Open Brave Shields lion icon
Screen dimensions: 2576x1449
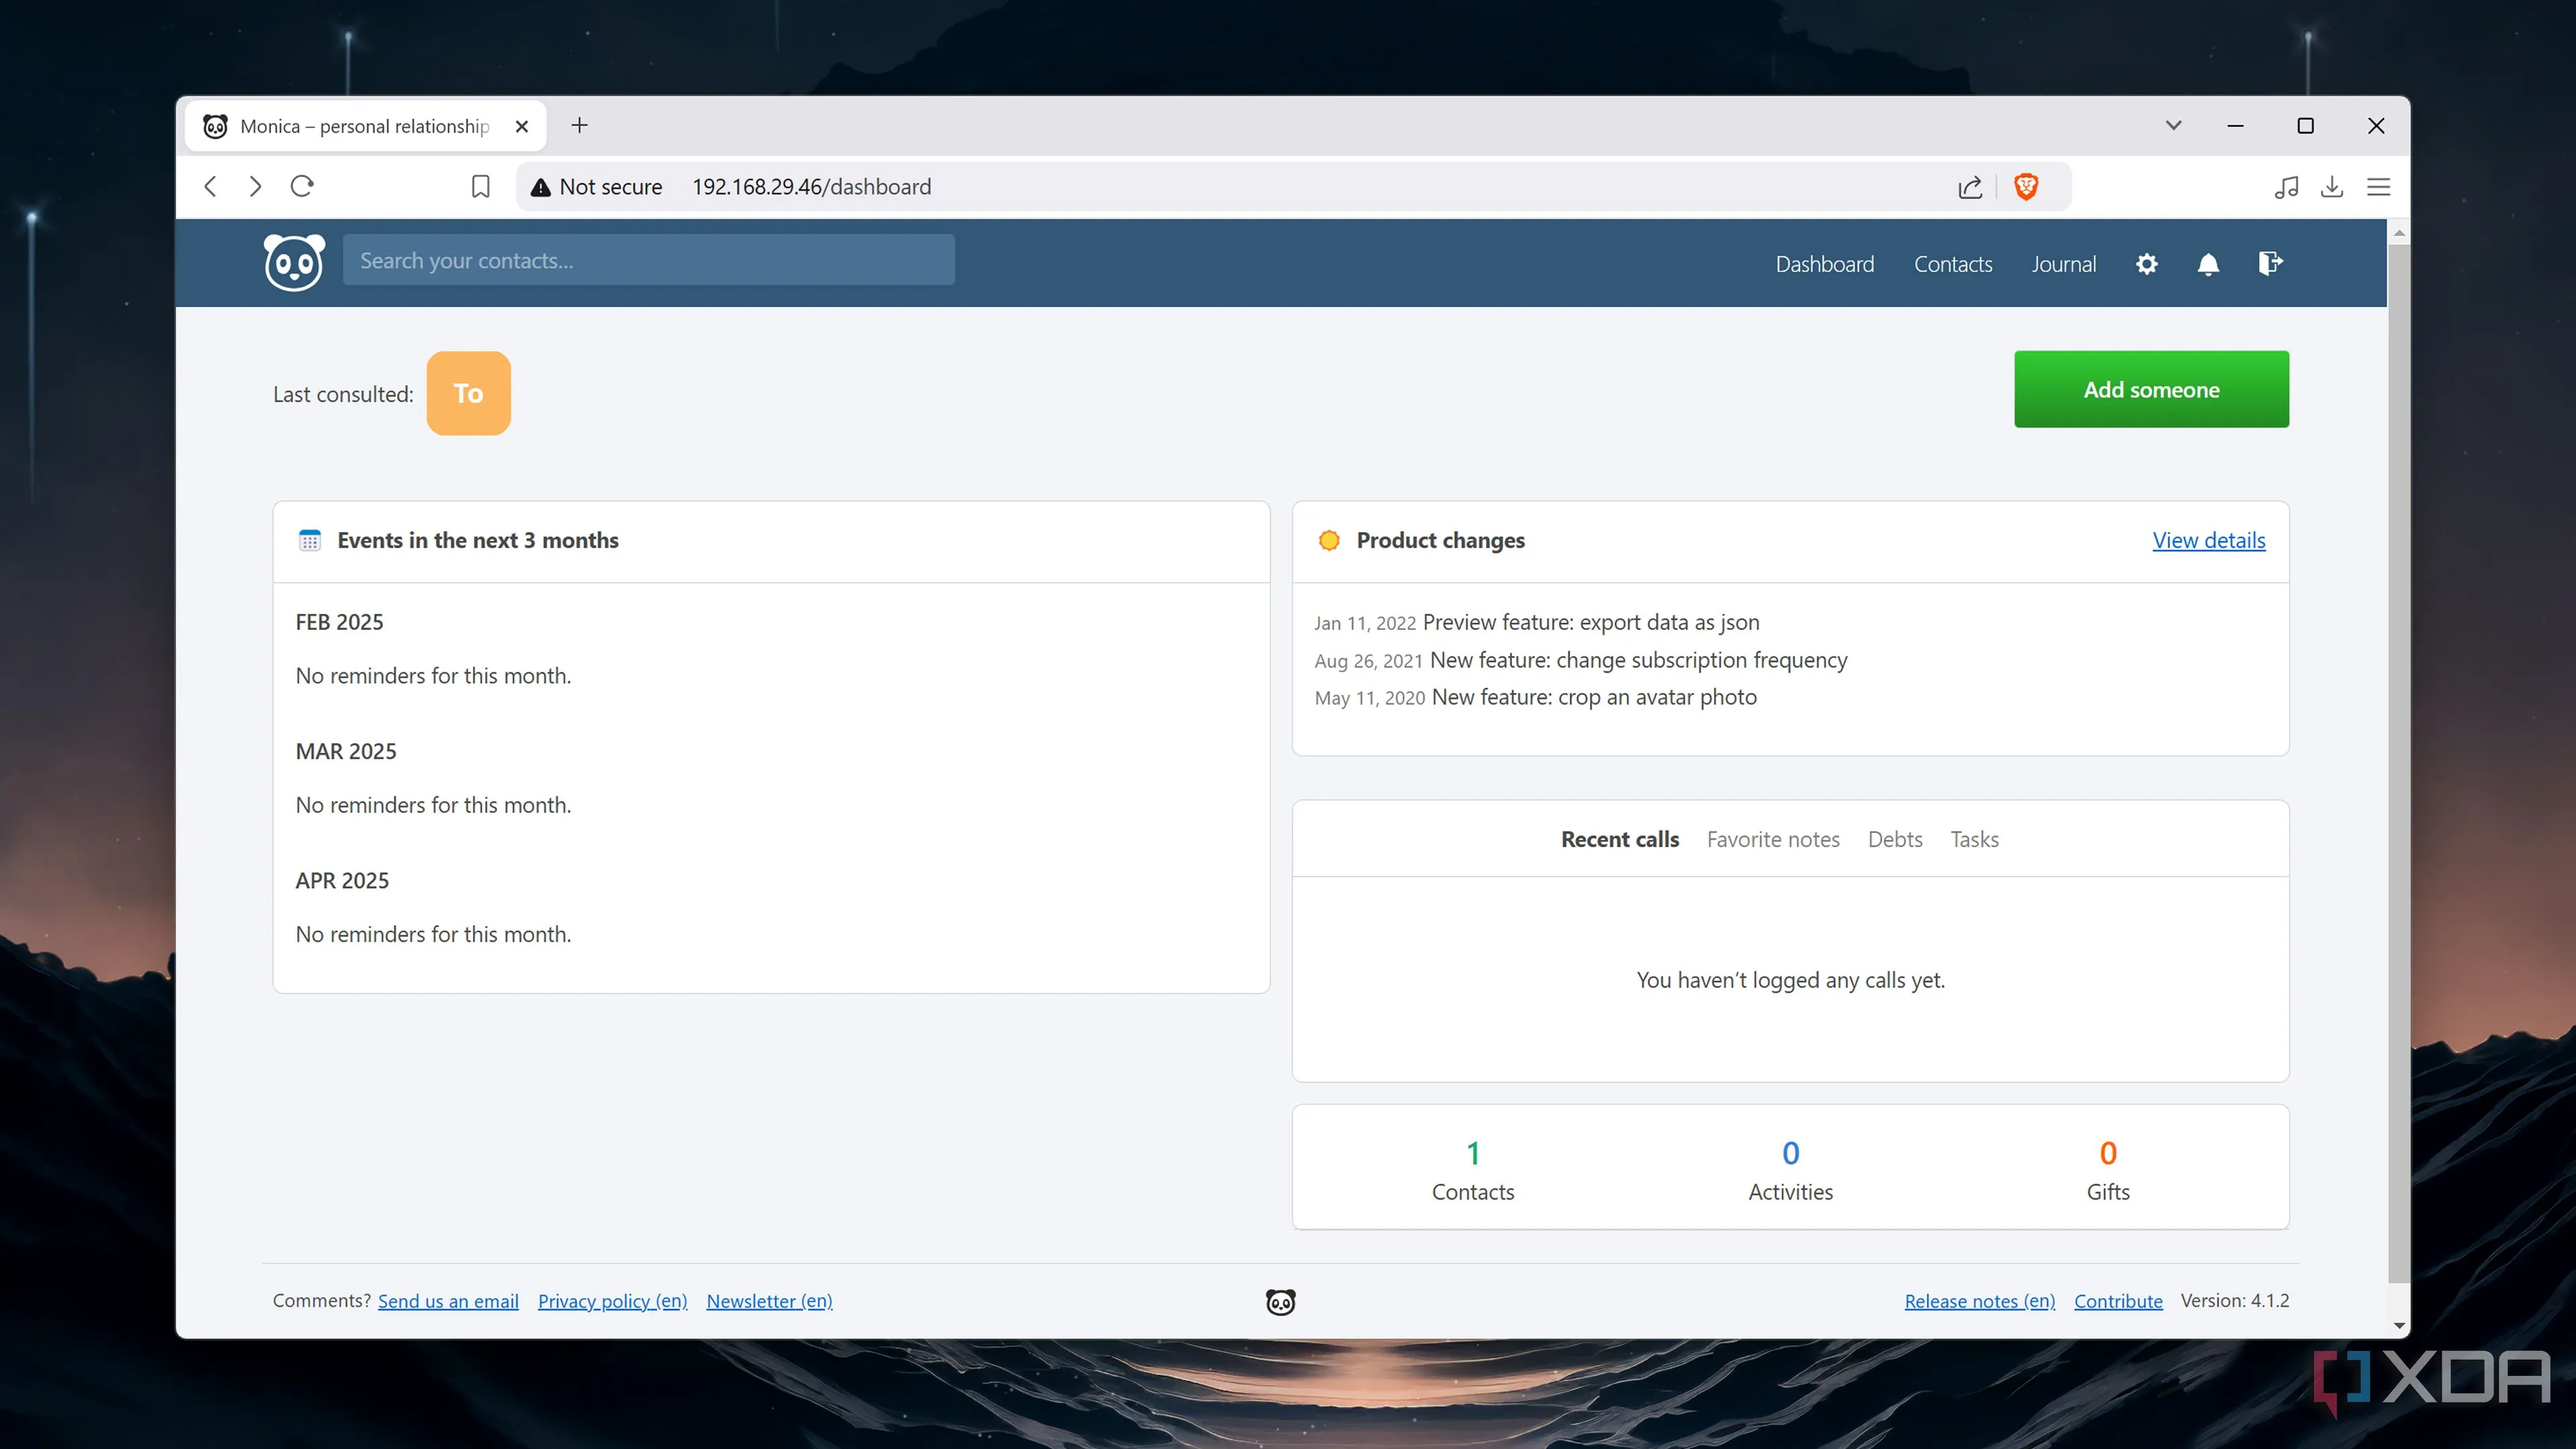pyautogui.click(x=2026, y=187)
